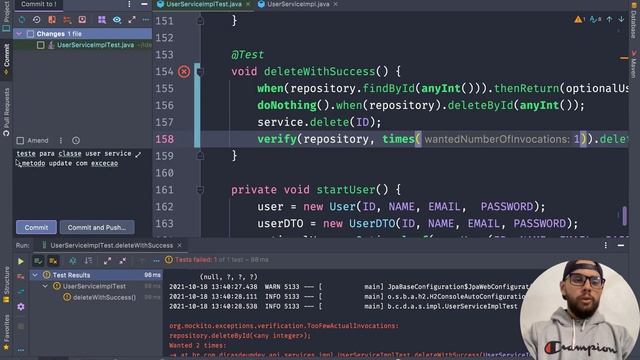Expand all test results
This screenshot has height=360, width=640.
click(x=107, y=260)
